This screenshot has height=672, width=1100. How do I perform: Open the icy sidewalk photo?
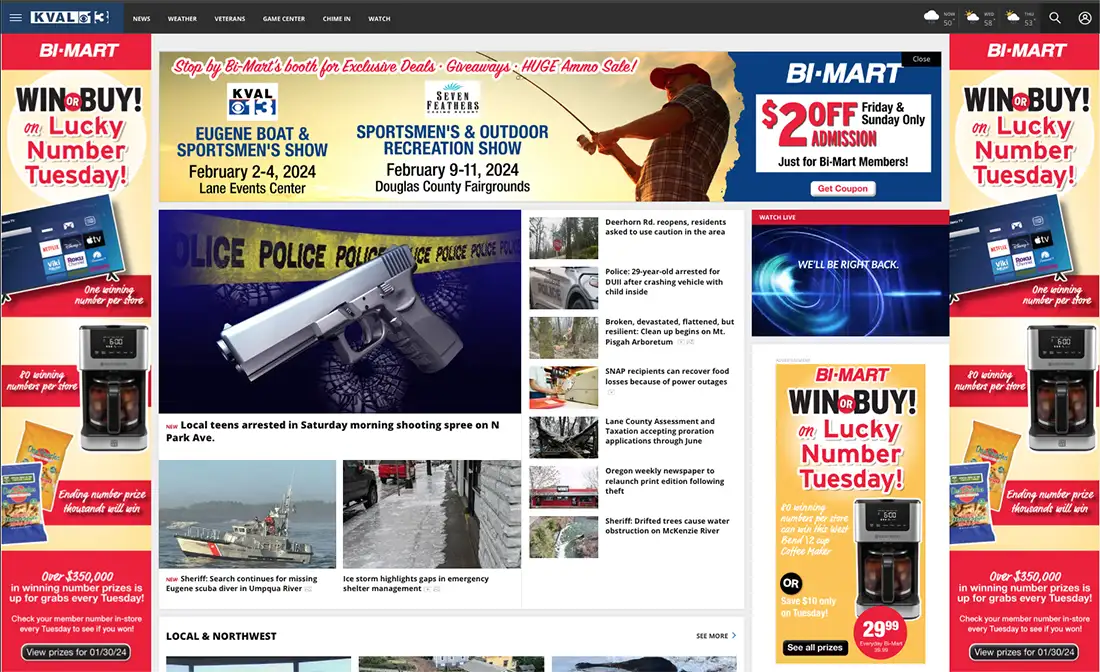pos(431,513)
